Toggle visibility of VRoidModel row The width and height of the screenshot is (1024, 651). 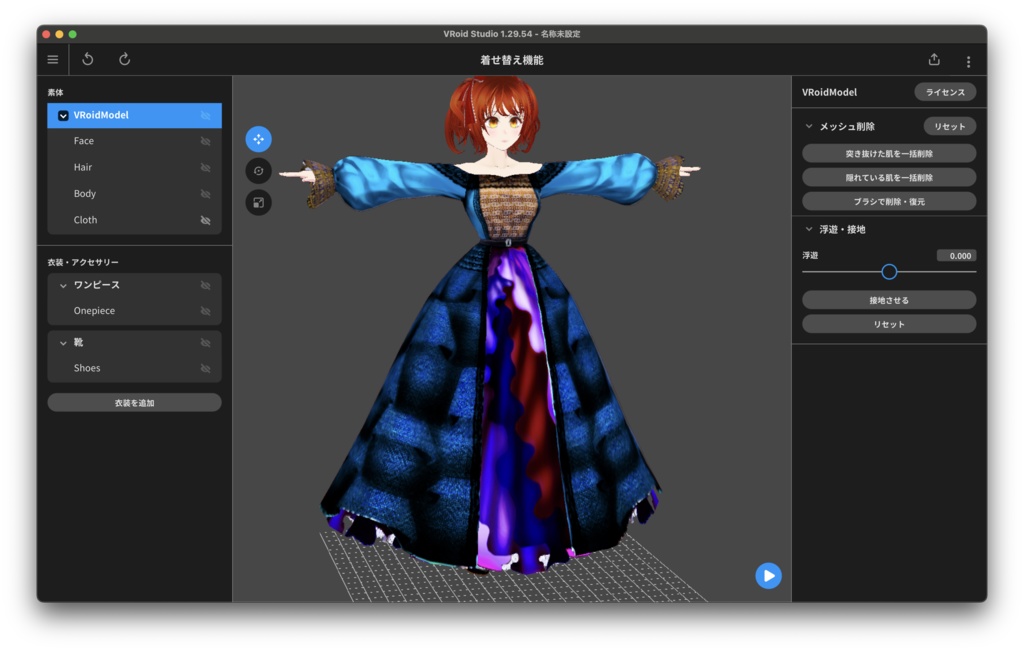[x=205, y=116]
